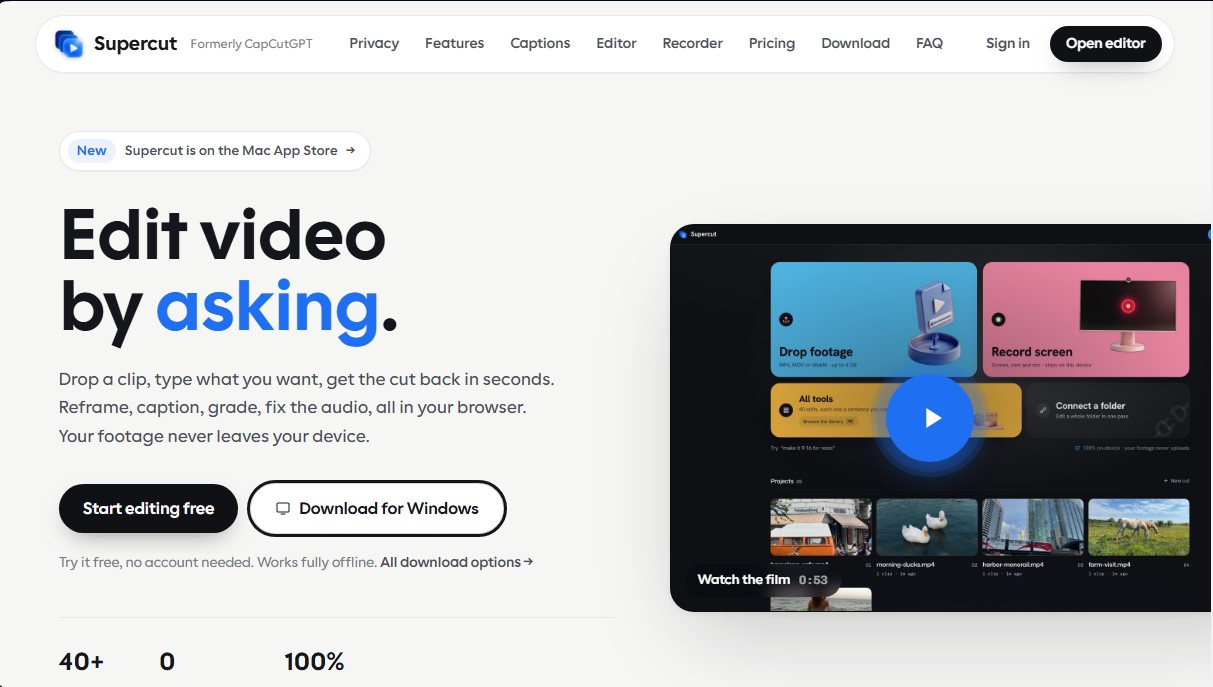Click the arrow icon after "All download options"
This screenshot has width=1213, height=687.
pos(528,562)
